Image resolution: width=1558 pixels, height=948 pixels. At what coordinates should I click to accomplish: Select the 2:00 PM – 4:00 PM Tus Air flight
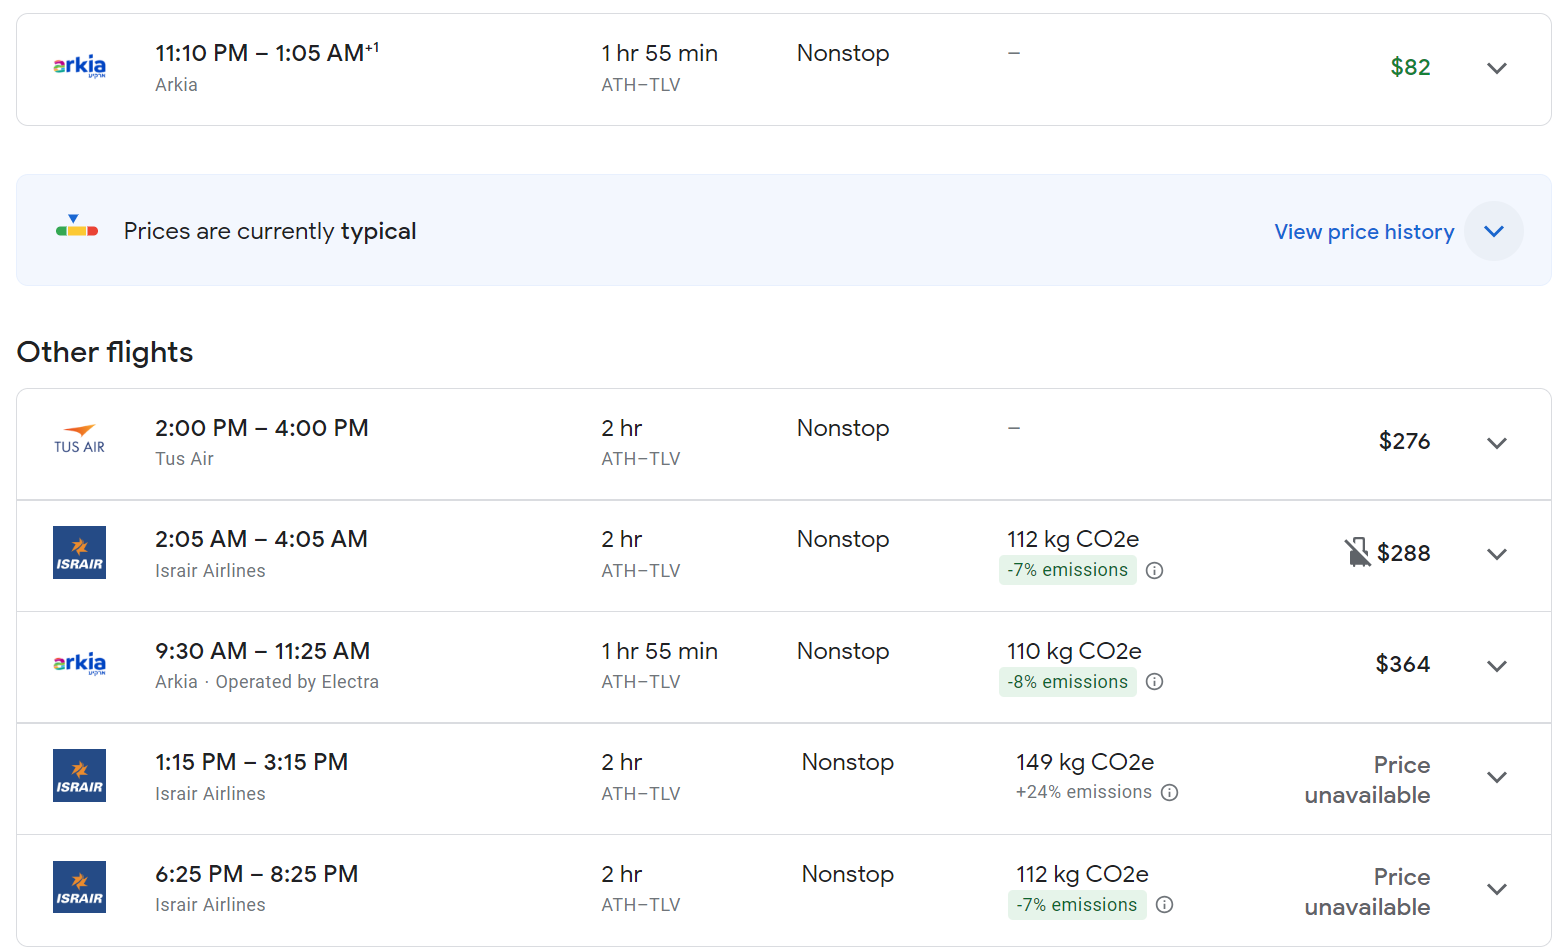click(x=261, y=429)
